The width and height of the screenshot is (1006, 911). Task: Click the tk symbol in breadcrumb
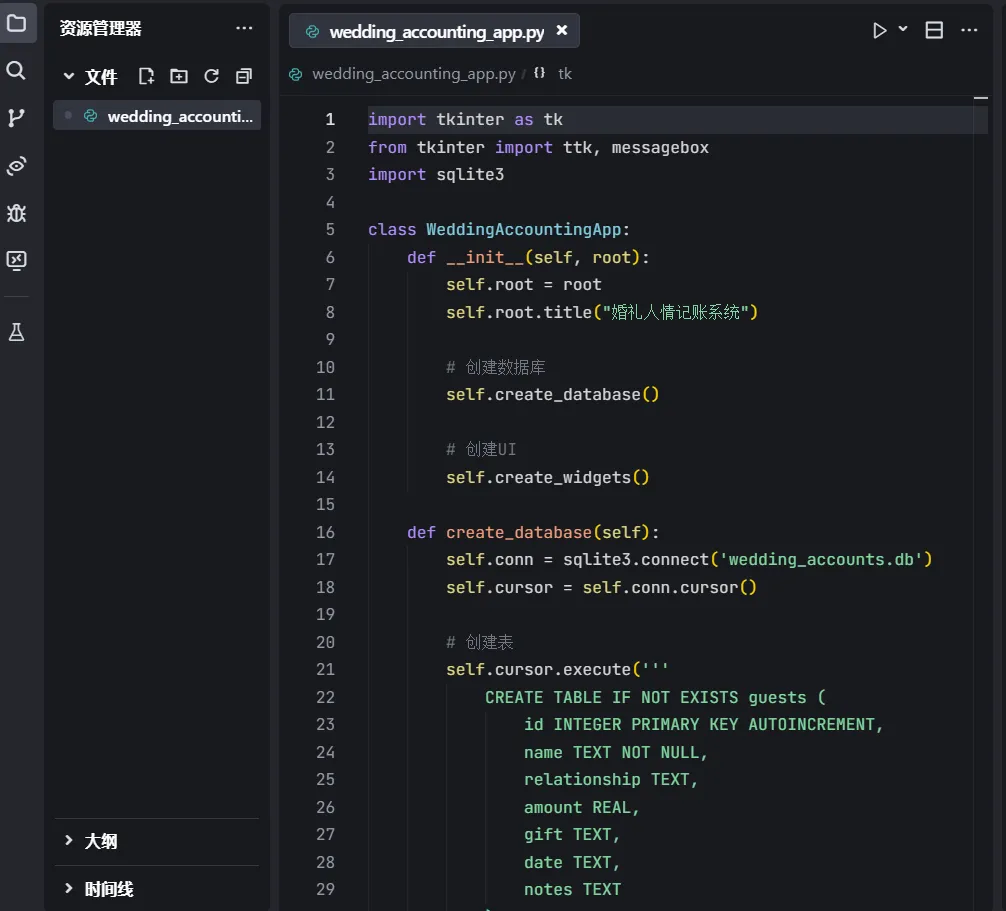[564, 74]
